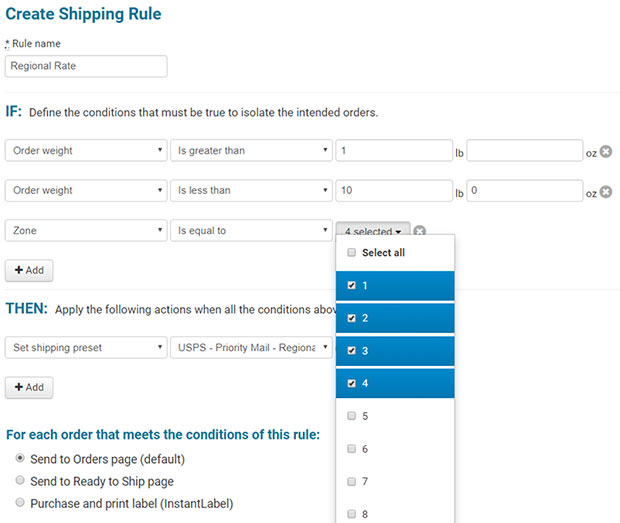Image resolution: width=620 pixels, height=523 pixels.
Task: Click the lb field containing 1
Action: coord(394,150)
